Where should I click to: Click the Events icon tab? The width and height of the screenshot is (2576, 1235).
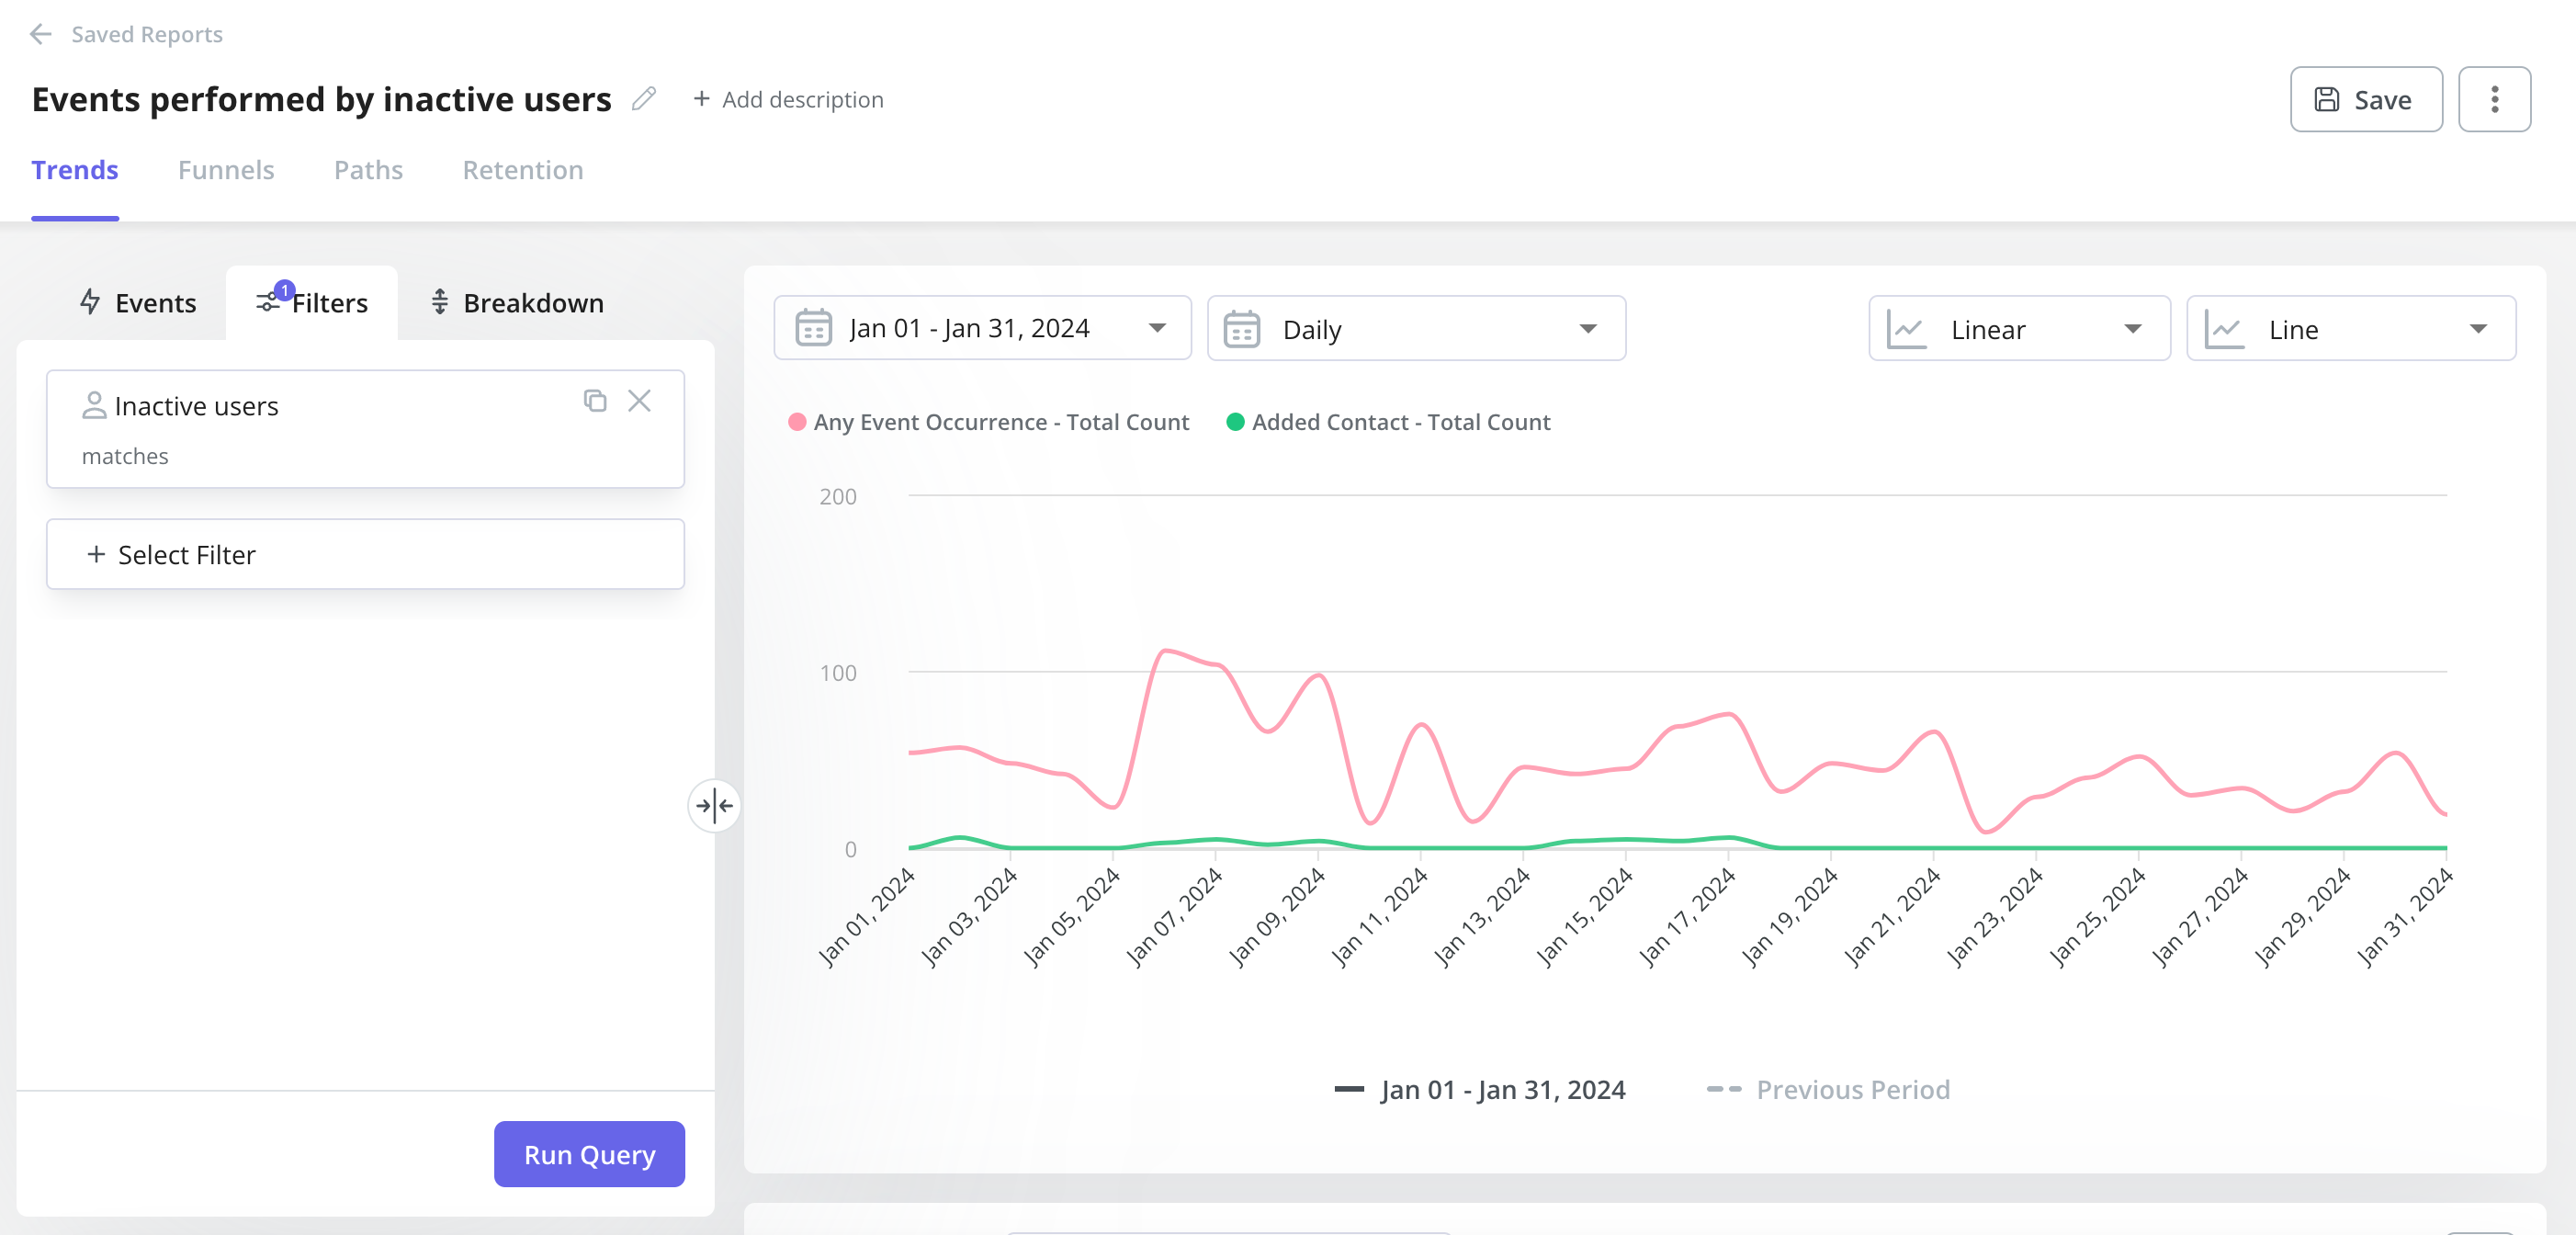tap(136, 300)
